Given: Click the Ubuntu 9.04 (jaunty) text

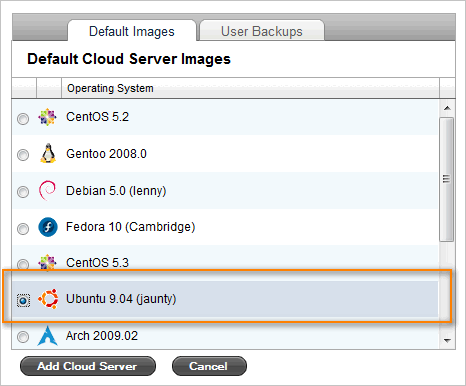Looking at the screenshot, I should pyautogui.click(x=121, y=299).
